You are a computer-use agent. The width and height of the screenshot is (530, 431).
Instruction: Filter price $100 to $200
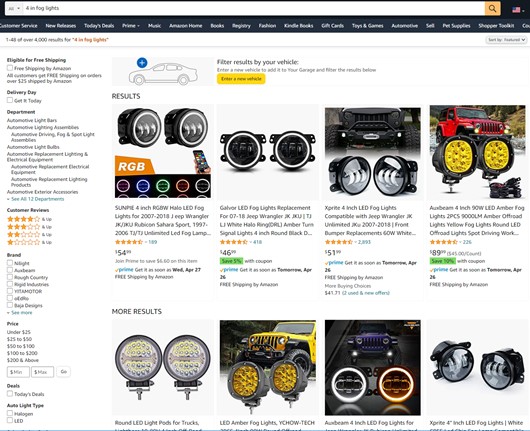pyautogui.click(x=22, y=353)
